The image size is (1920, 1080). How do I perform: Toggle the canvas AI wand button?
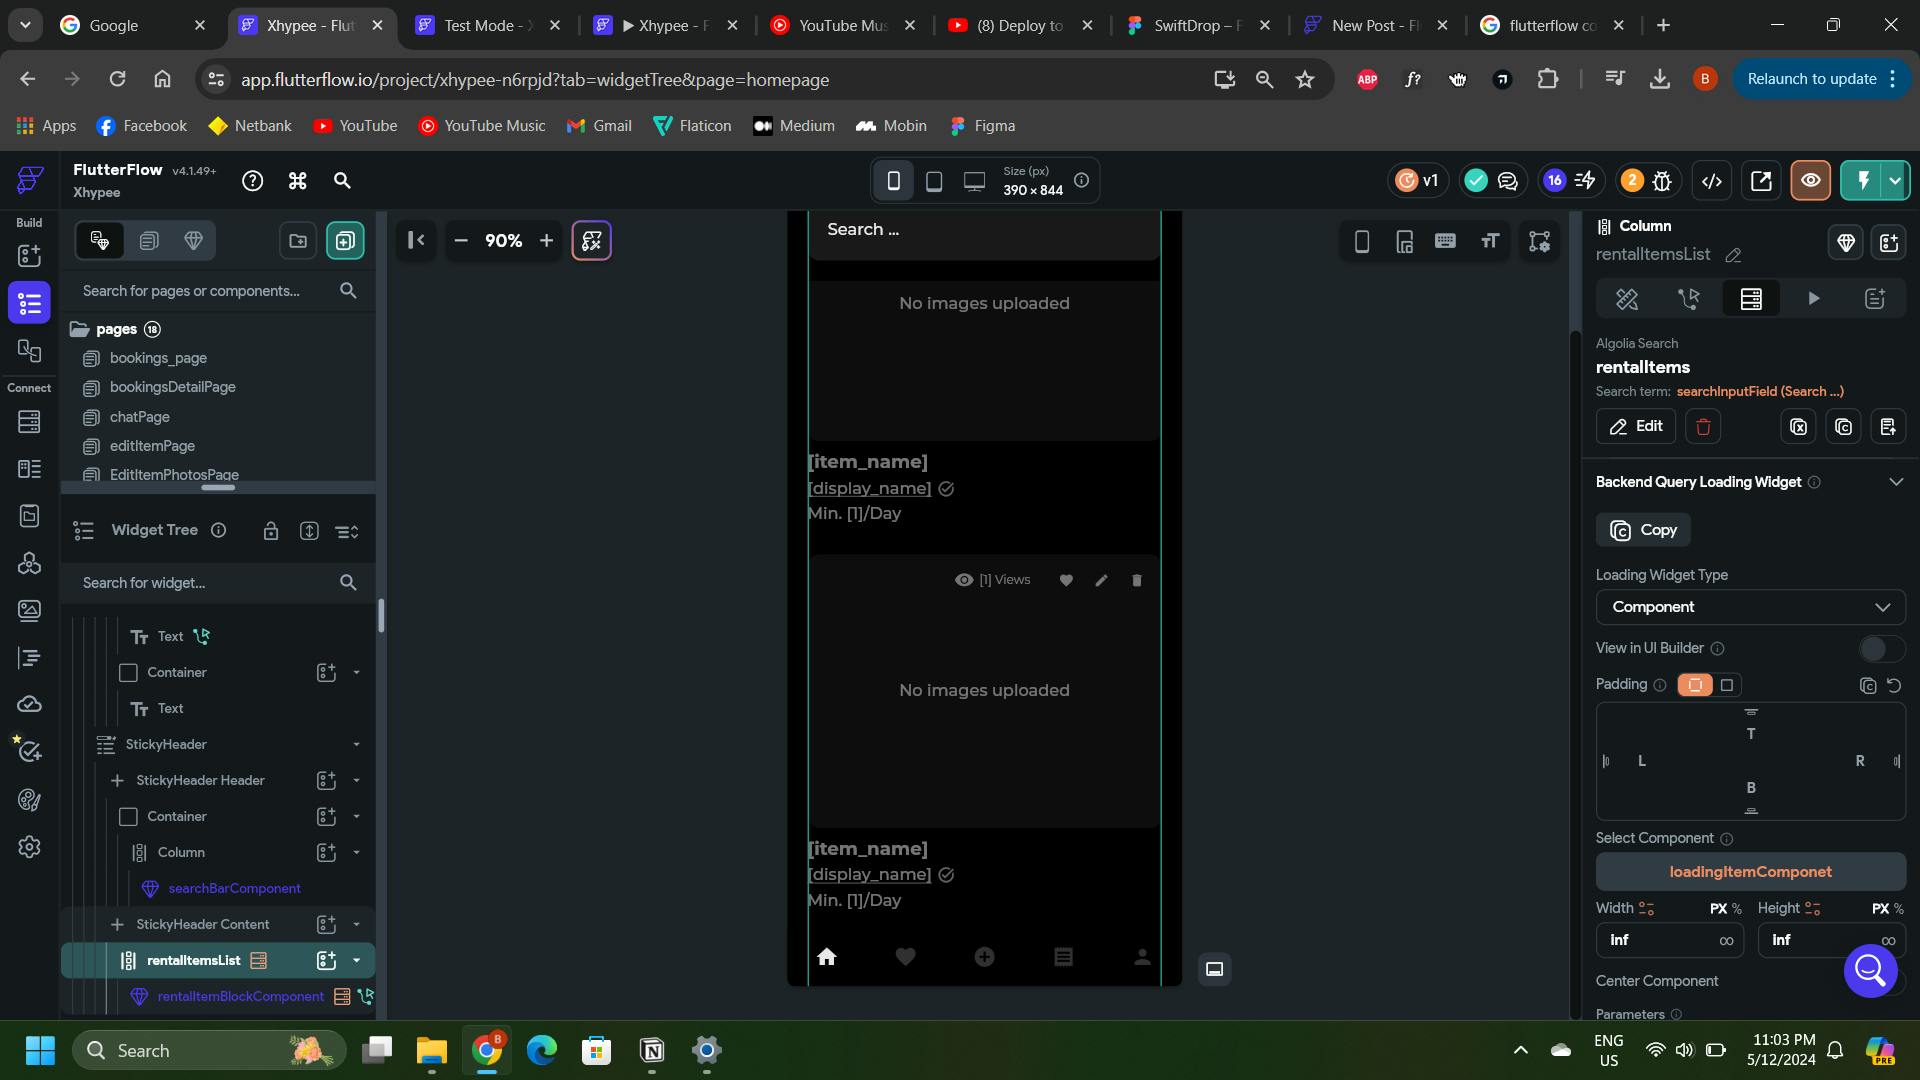(x=591, y=241)
